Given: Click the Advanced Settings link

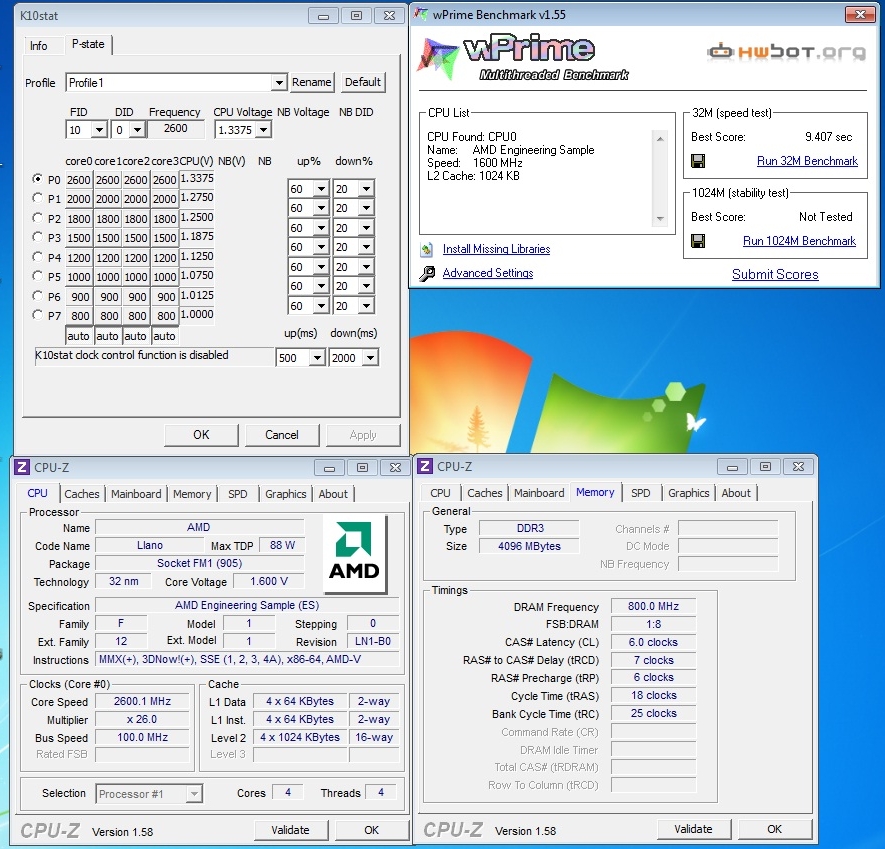Looking at the screenshot, I should (x=488, y=273).
